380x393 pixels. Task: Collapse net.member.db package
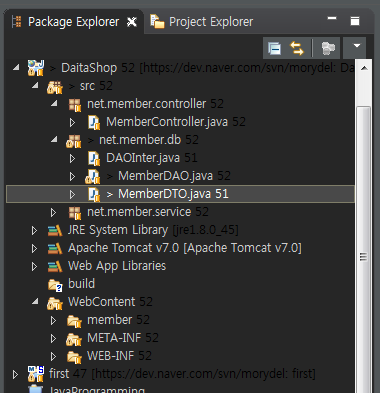(x=54, y=139)
